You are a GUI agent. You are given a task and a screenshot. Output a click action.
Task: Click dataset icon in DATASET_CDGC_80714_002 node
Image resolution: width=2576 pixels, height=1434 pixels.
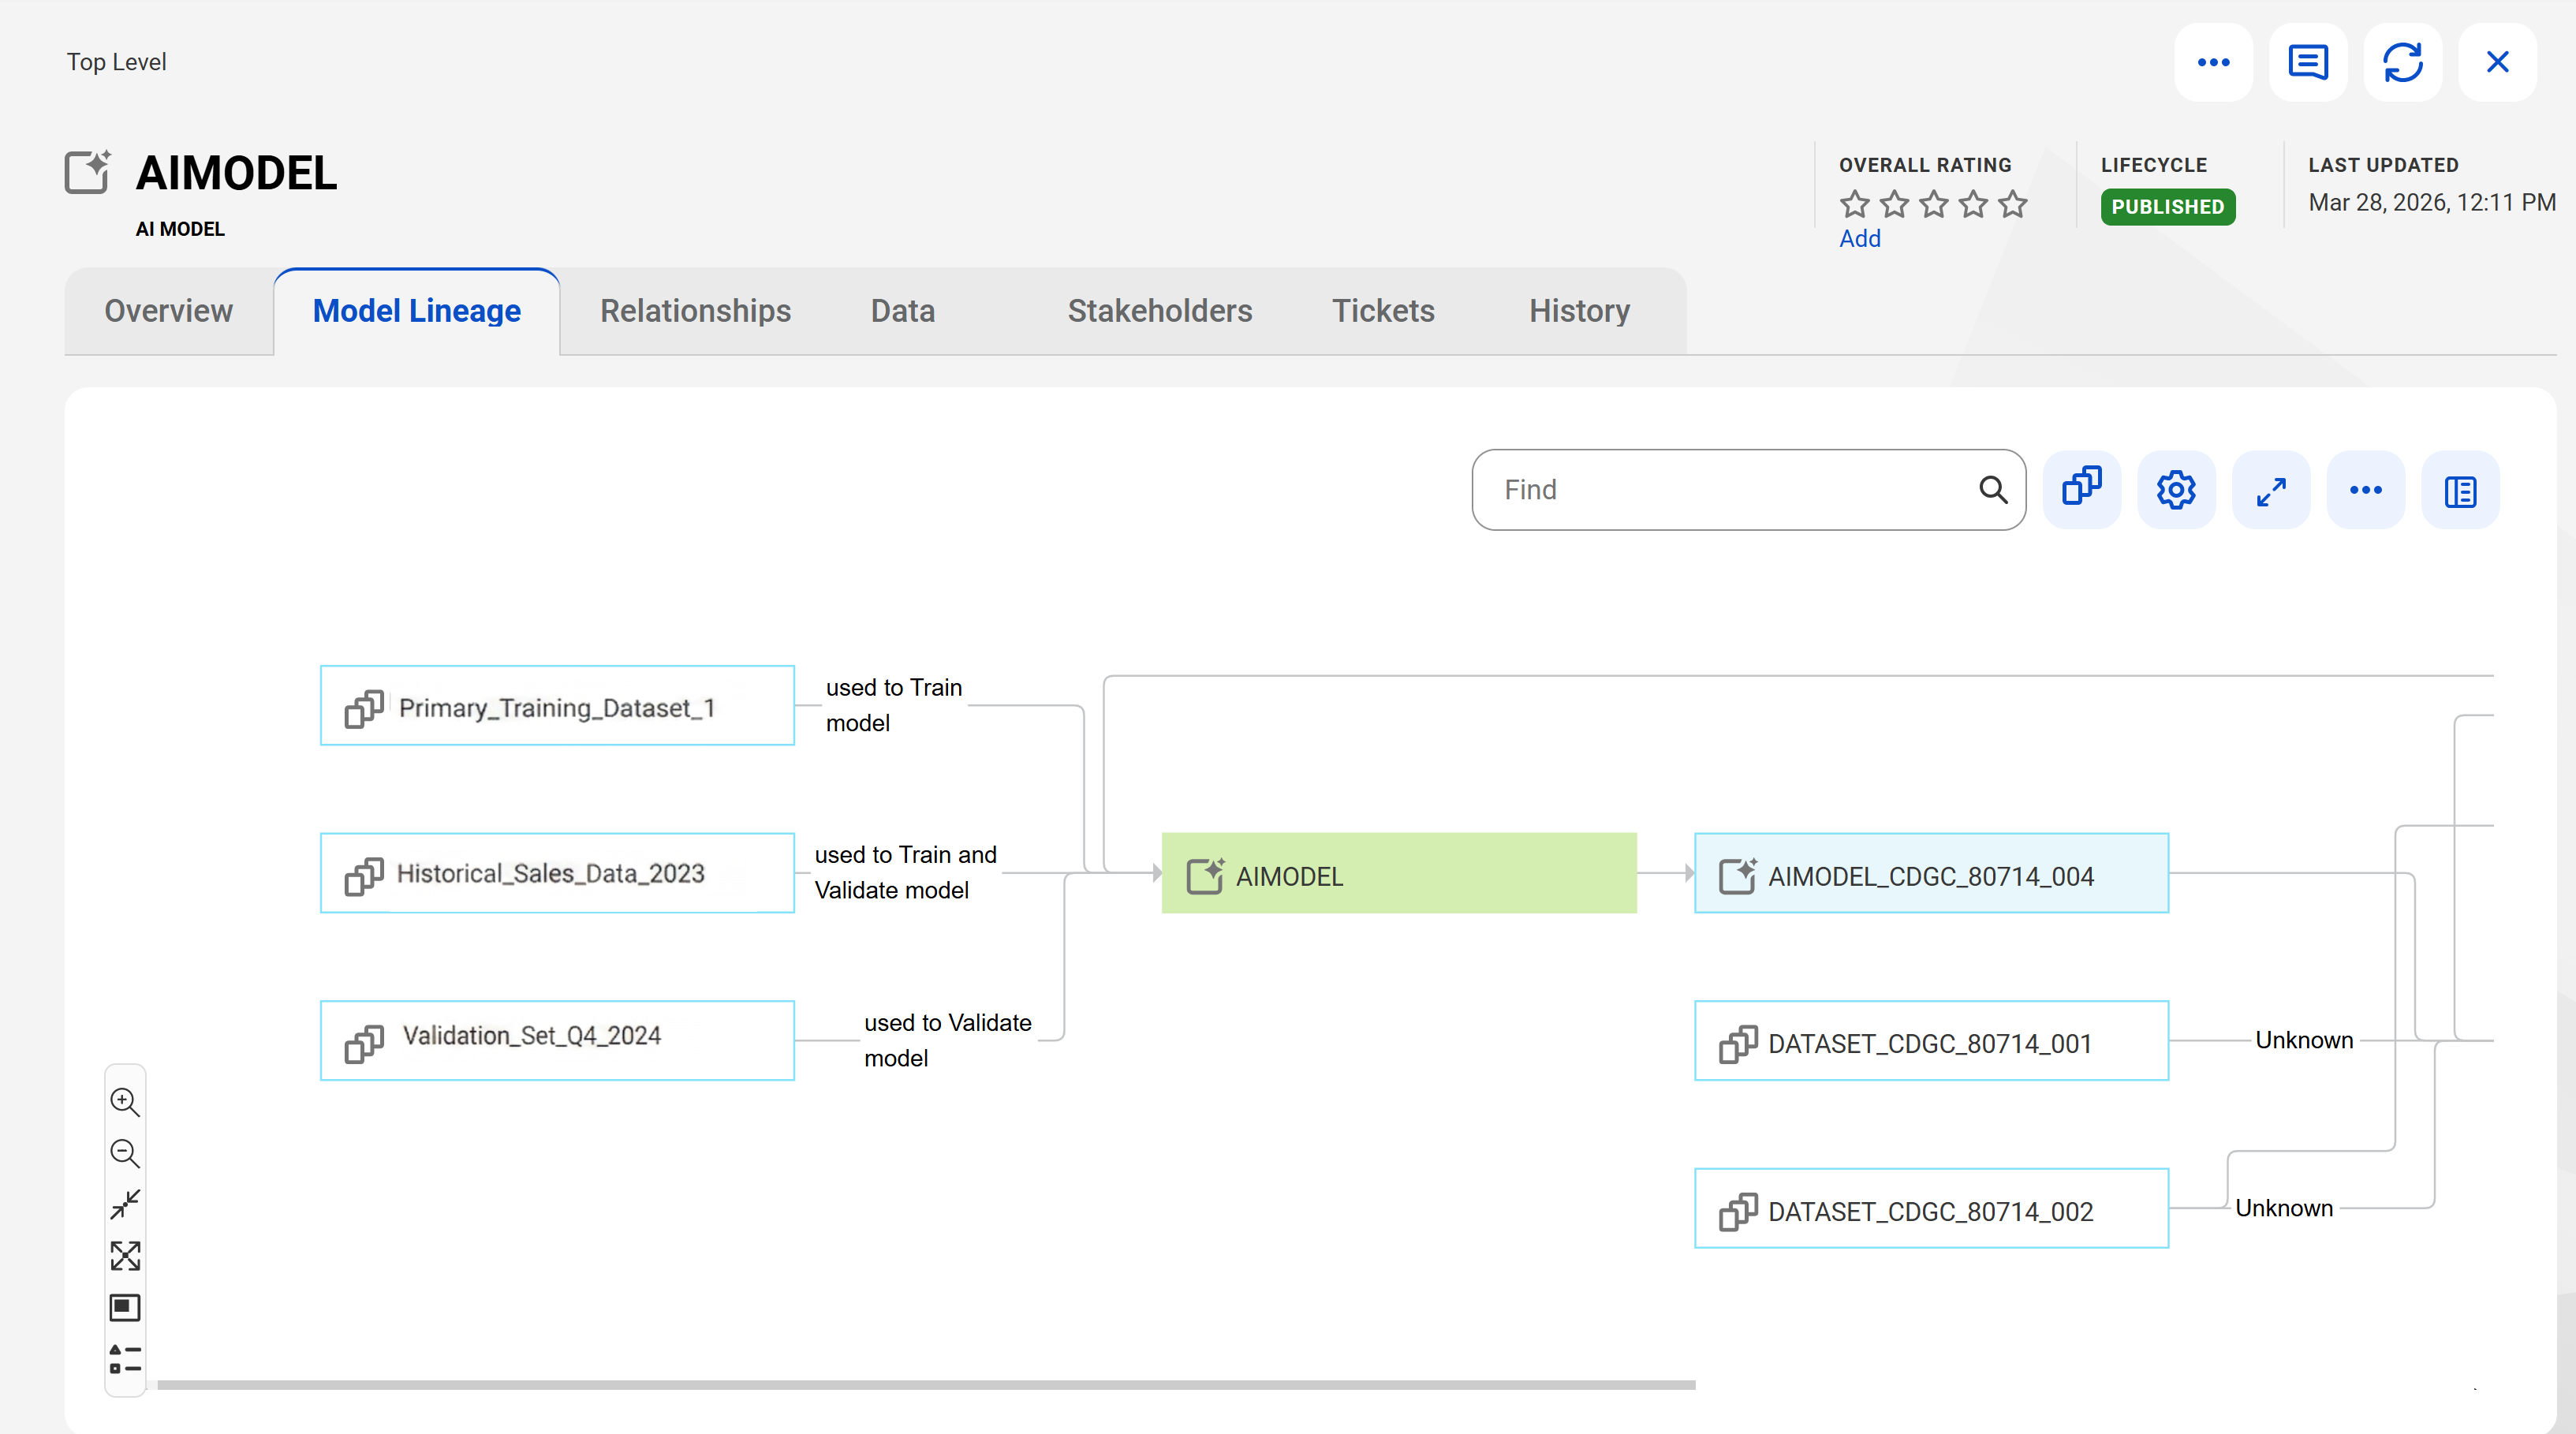[x=1738, y=1211]
